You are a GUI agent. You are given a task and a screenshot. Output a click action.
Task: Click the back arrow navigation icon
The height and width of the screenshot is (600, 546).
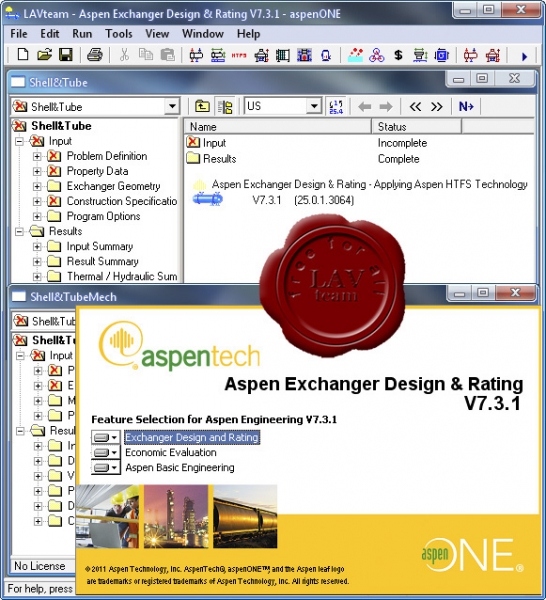[365, 106]
